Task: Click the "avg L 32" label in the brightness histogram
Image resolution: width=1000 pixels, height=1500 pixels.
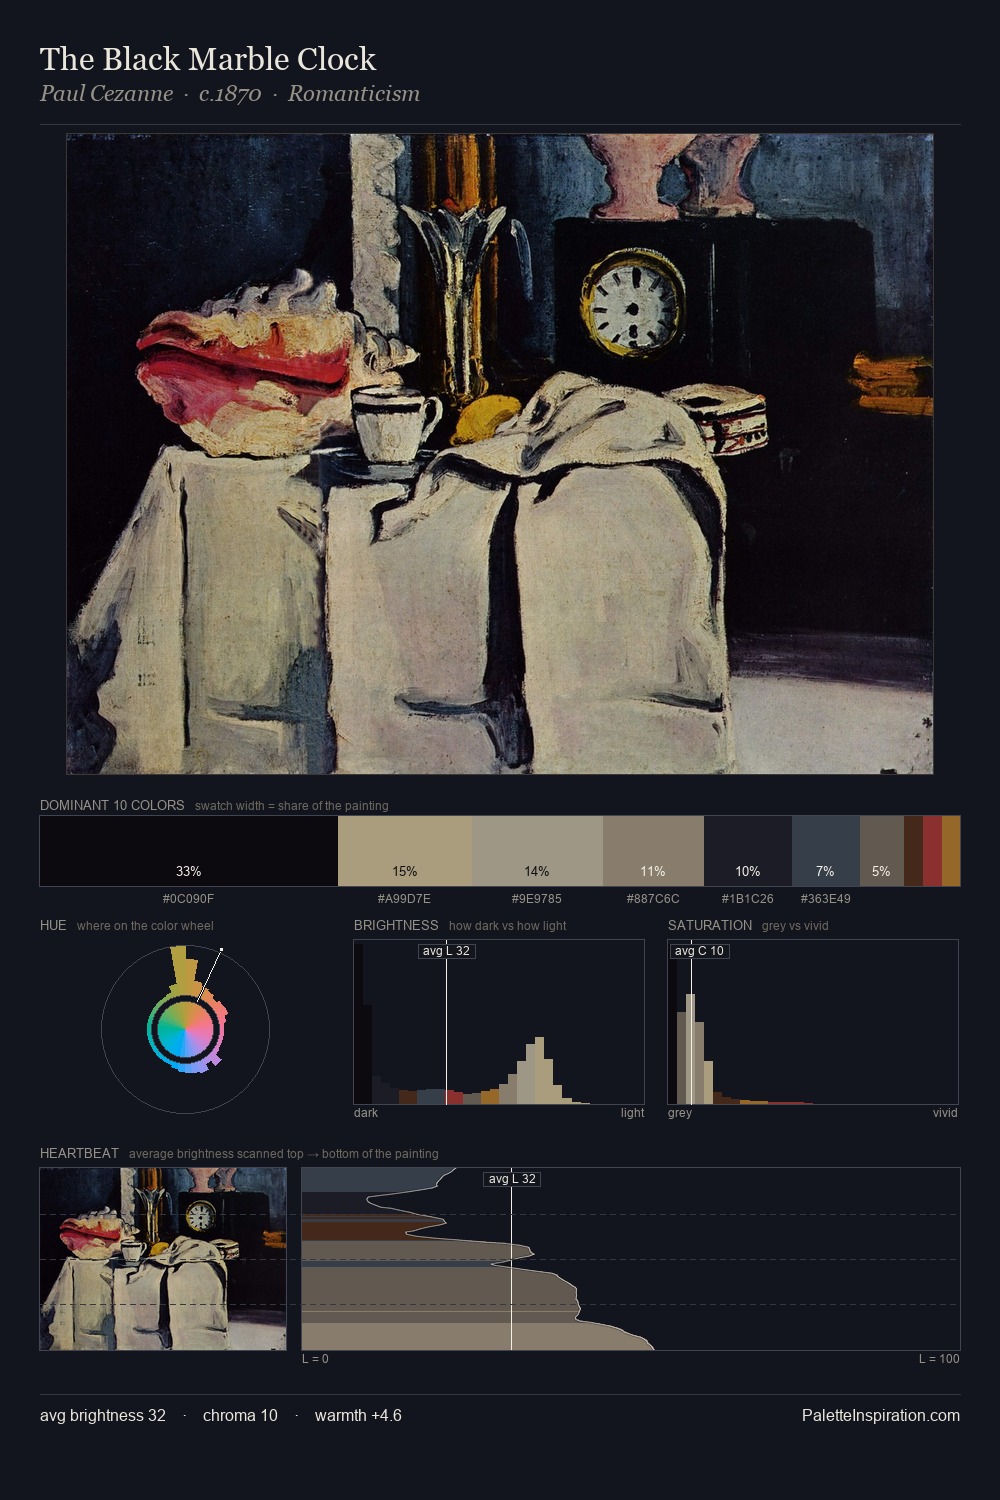Action: coord(446,951)
